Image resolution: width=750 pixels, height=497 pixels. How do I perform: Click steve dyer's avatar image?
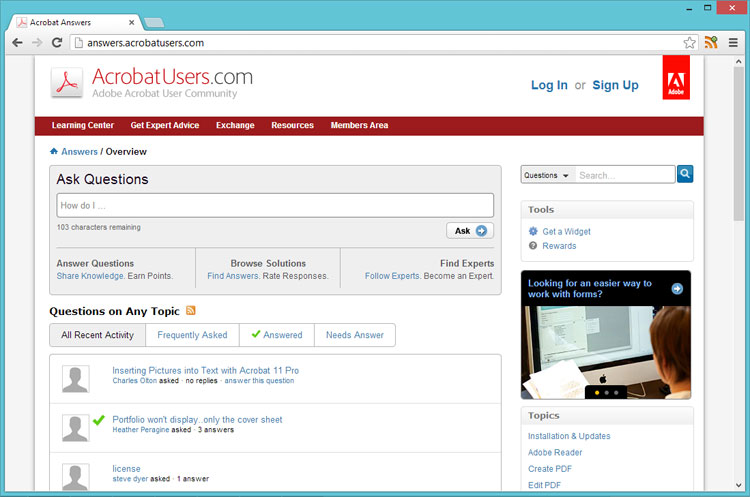coord(76,476)
